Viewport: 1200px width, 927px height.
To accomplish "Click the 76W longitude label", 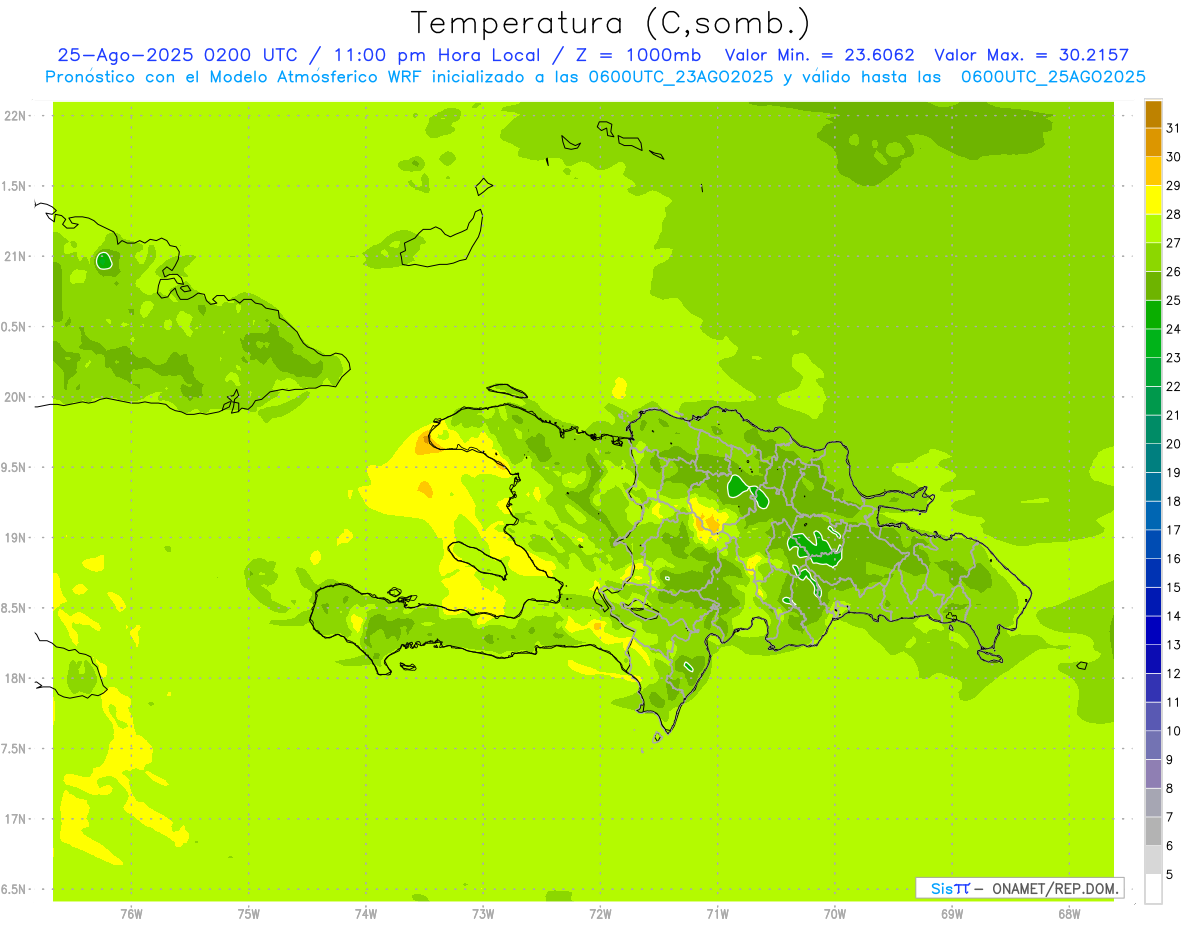I will pyautogui.click(x=131, y=913).
